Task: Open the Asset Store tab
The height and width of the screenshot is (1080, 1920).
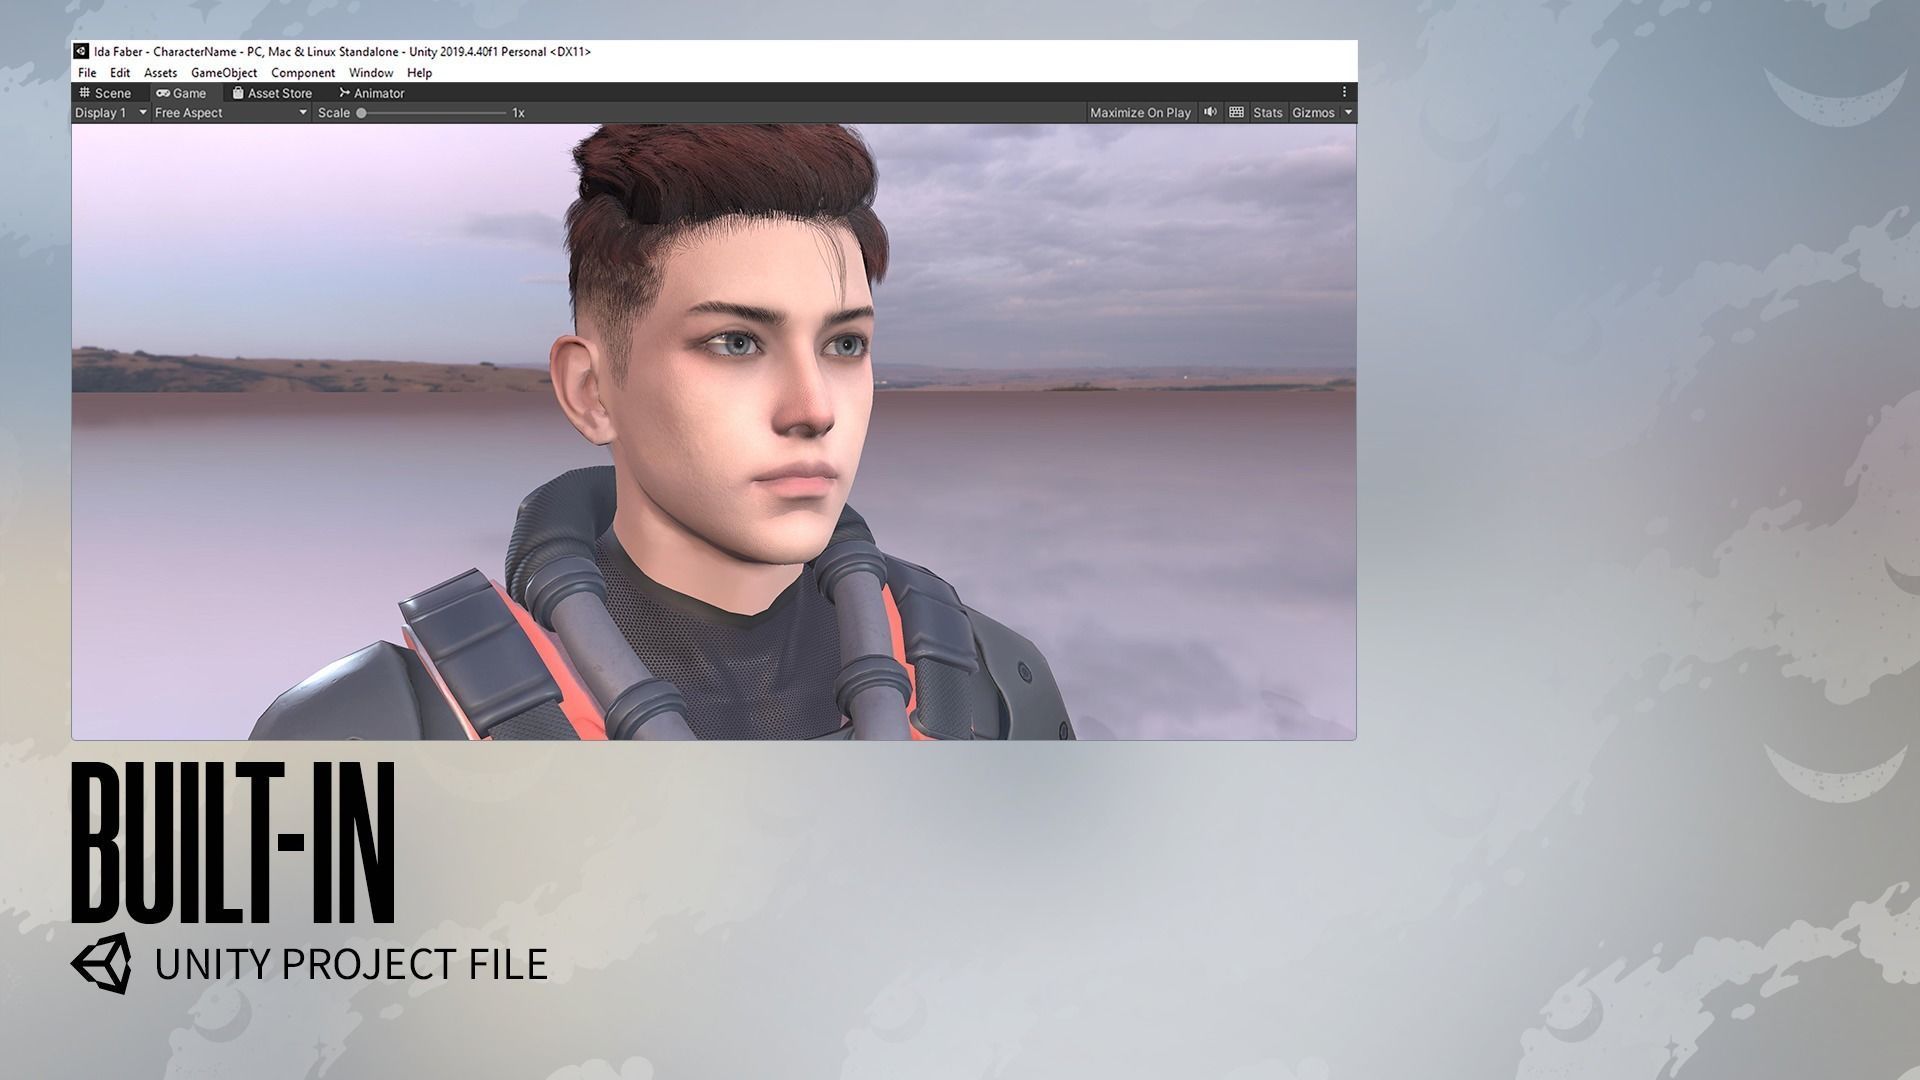Action: pyautogui.click(x=272, y=93)
